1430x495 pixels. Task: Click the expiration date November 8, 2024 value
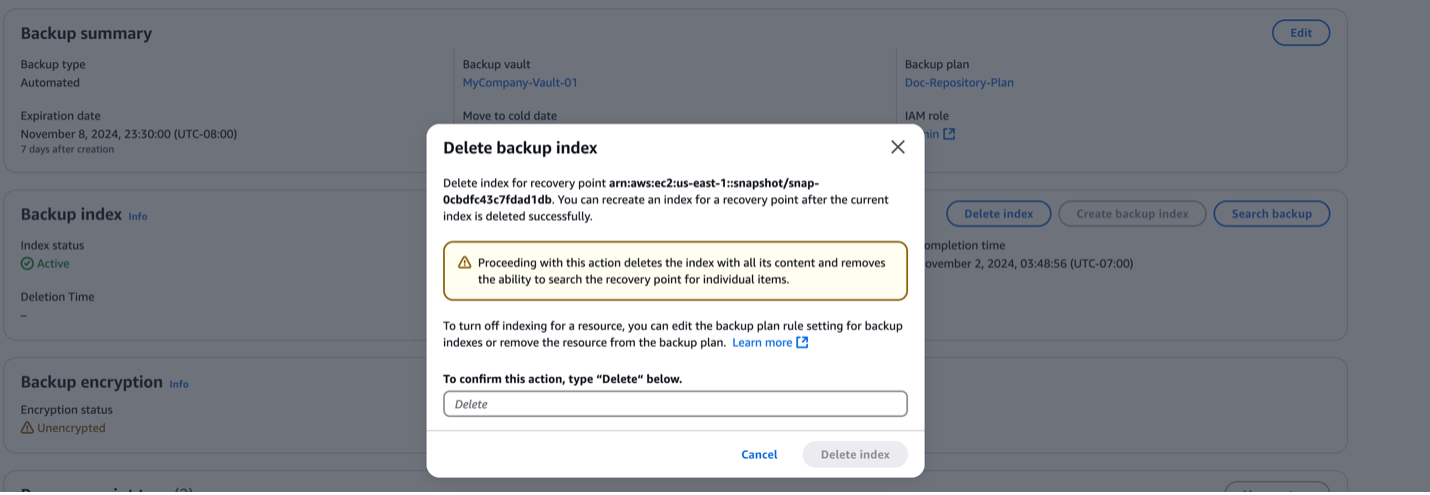(x=129, y=134)
